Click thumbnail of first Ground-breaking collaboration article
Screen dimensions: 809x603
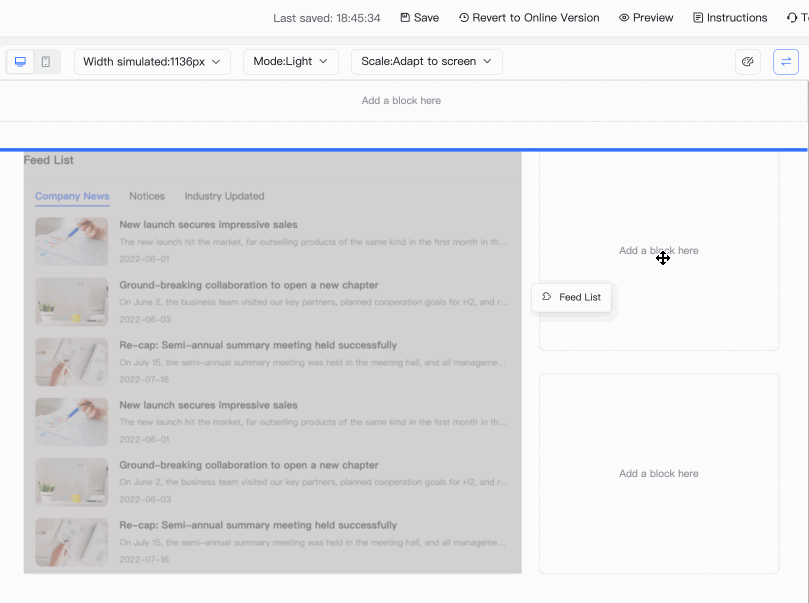click(x=72, y=302)
